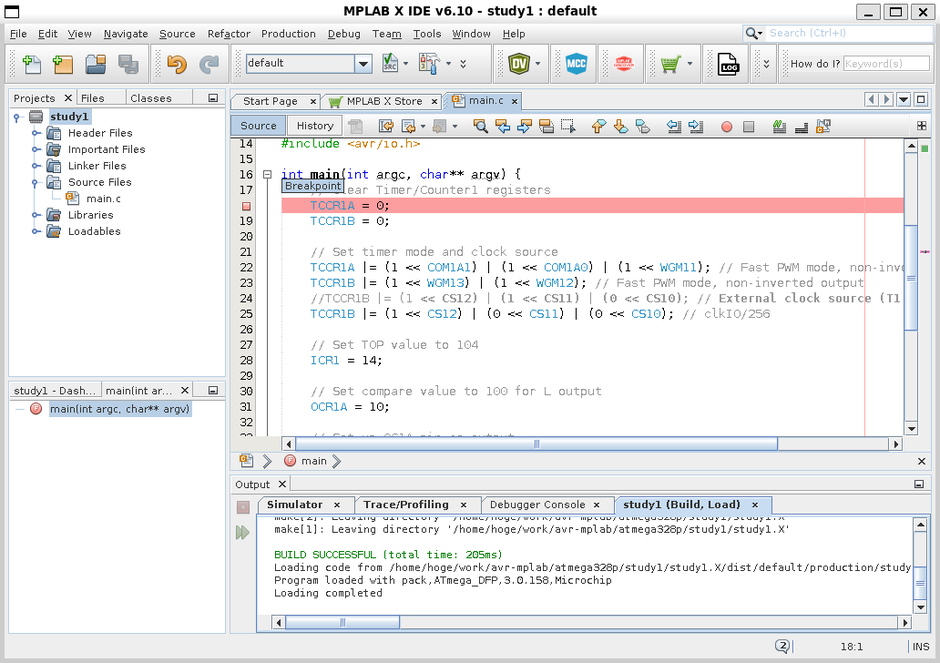Toggle the breakpoint marker on line 18

pyautogui.click(x=246, y=206)
